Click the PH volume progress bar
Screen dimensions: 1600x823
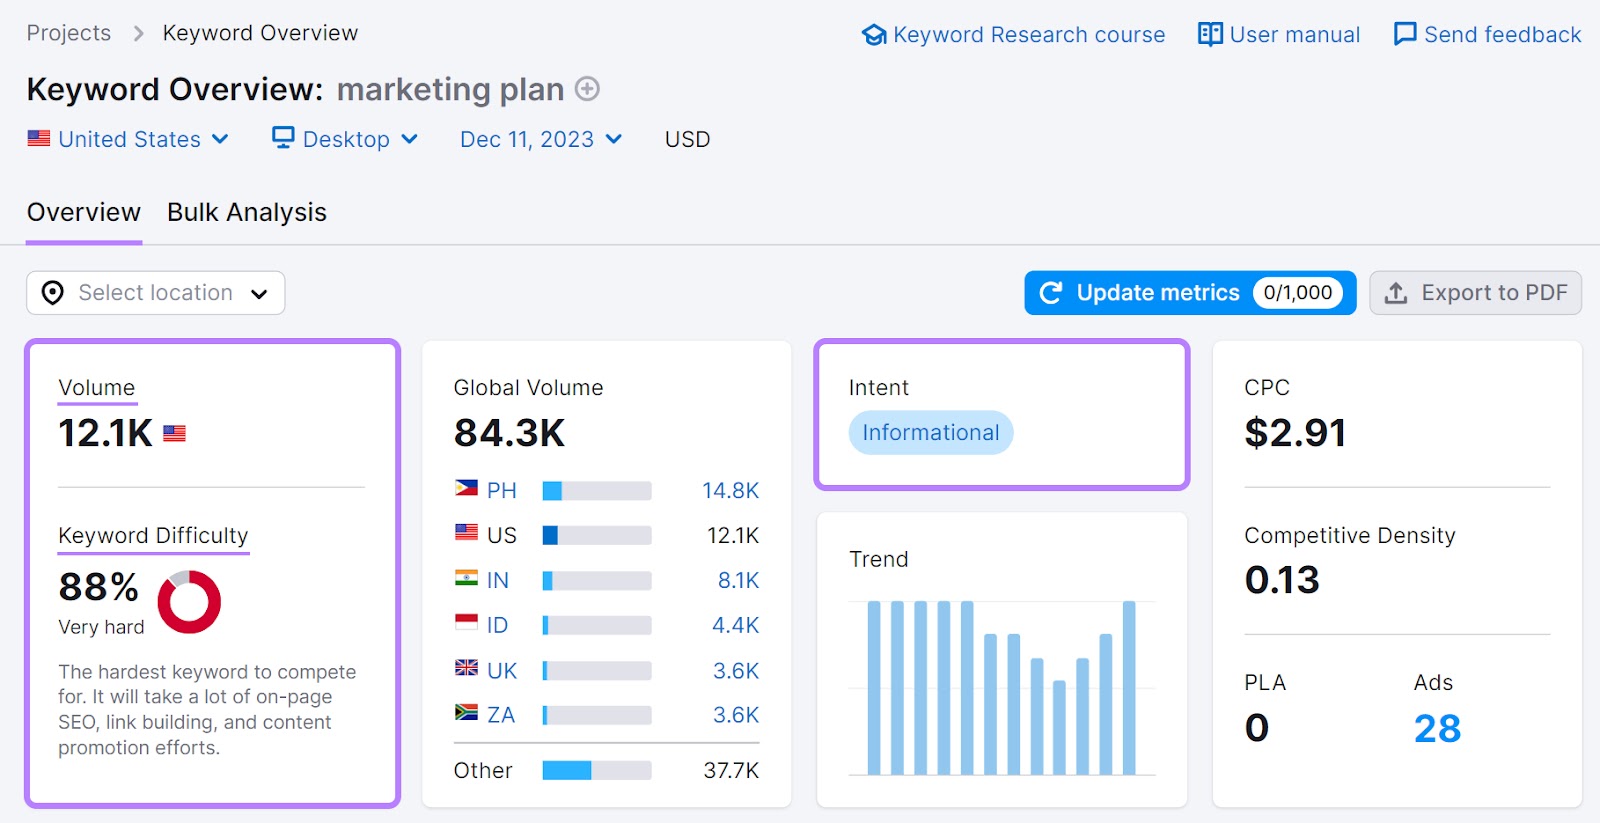tap(597, 491)
